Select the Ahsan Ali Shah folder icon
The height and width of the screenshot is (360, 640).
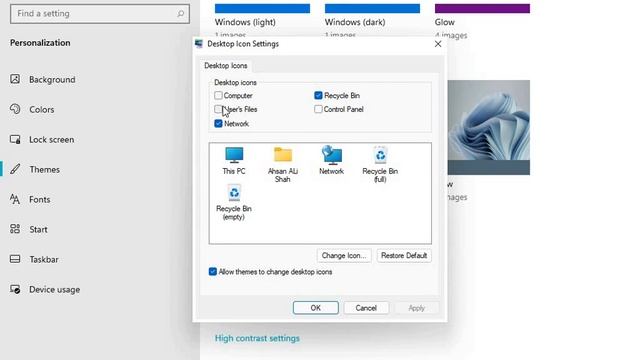click(x=283, y=164)
